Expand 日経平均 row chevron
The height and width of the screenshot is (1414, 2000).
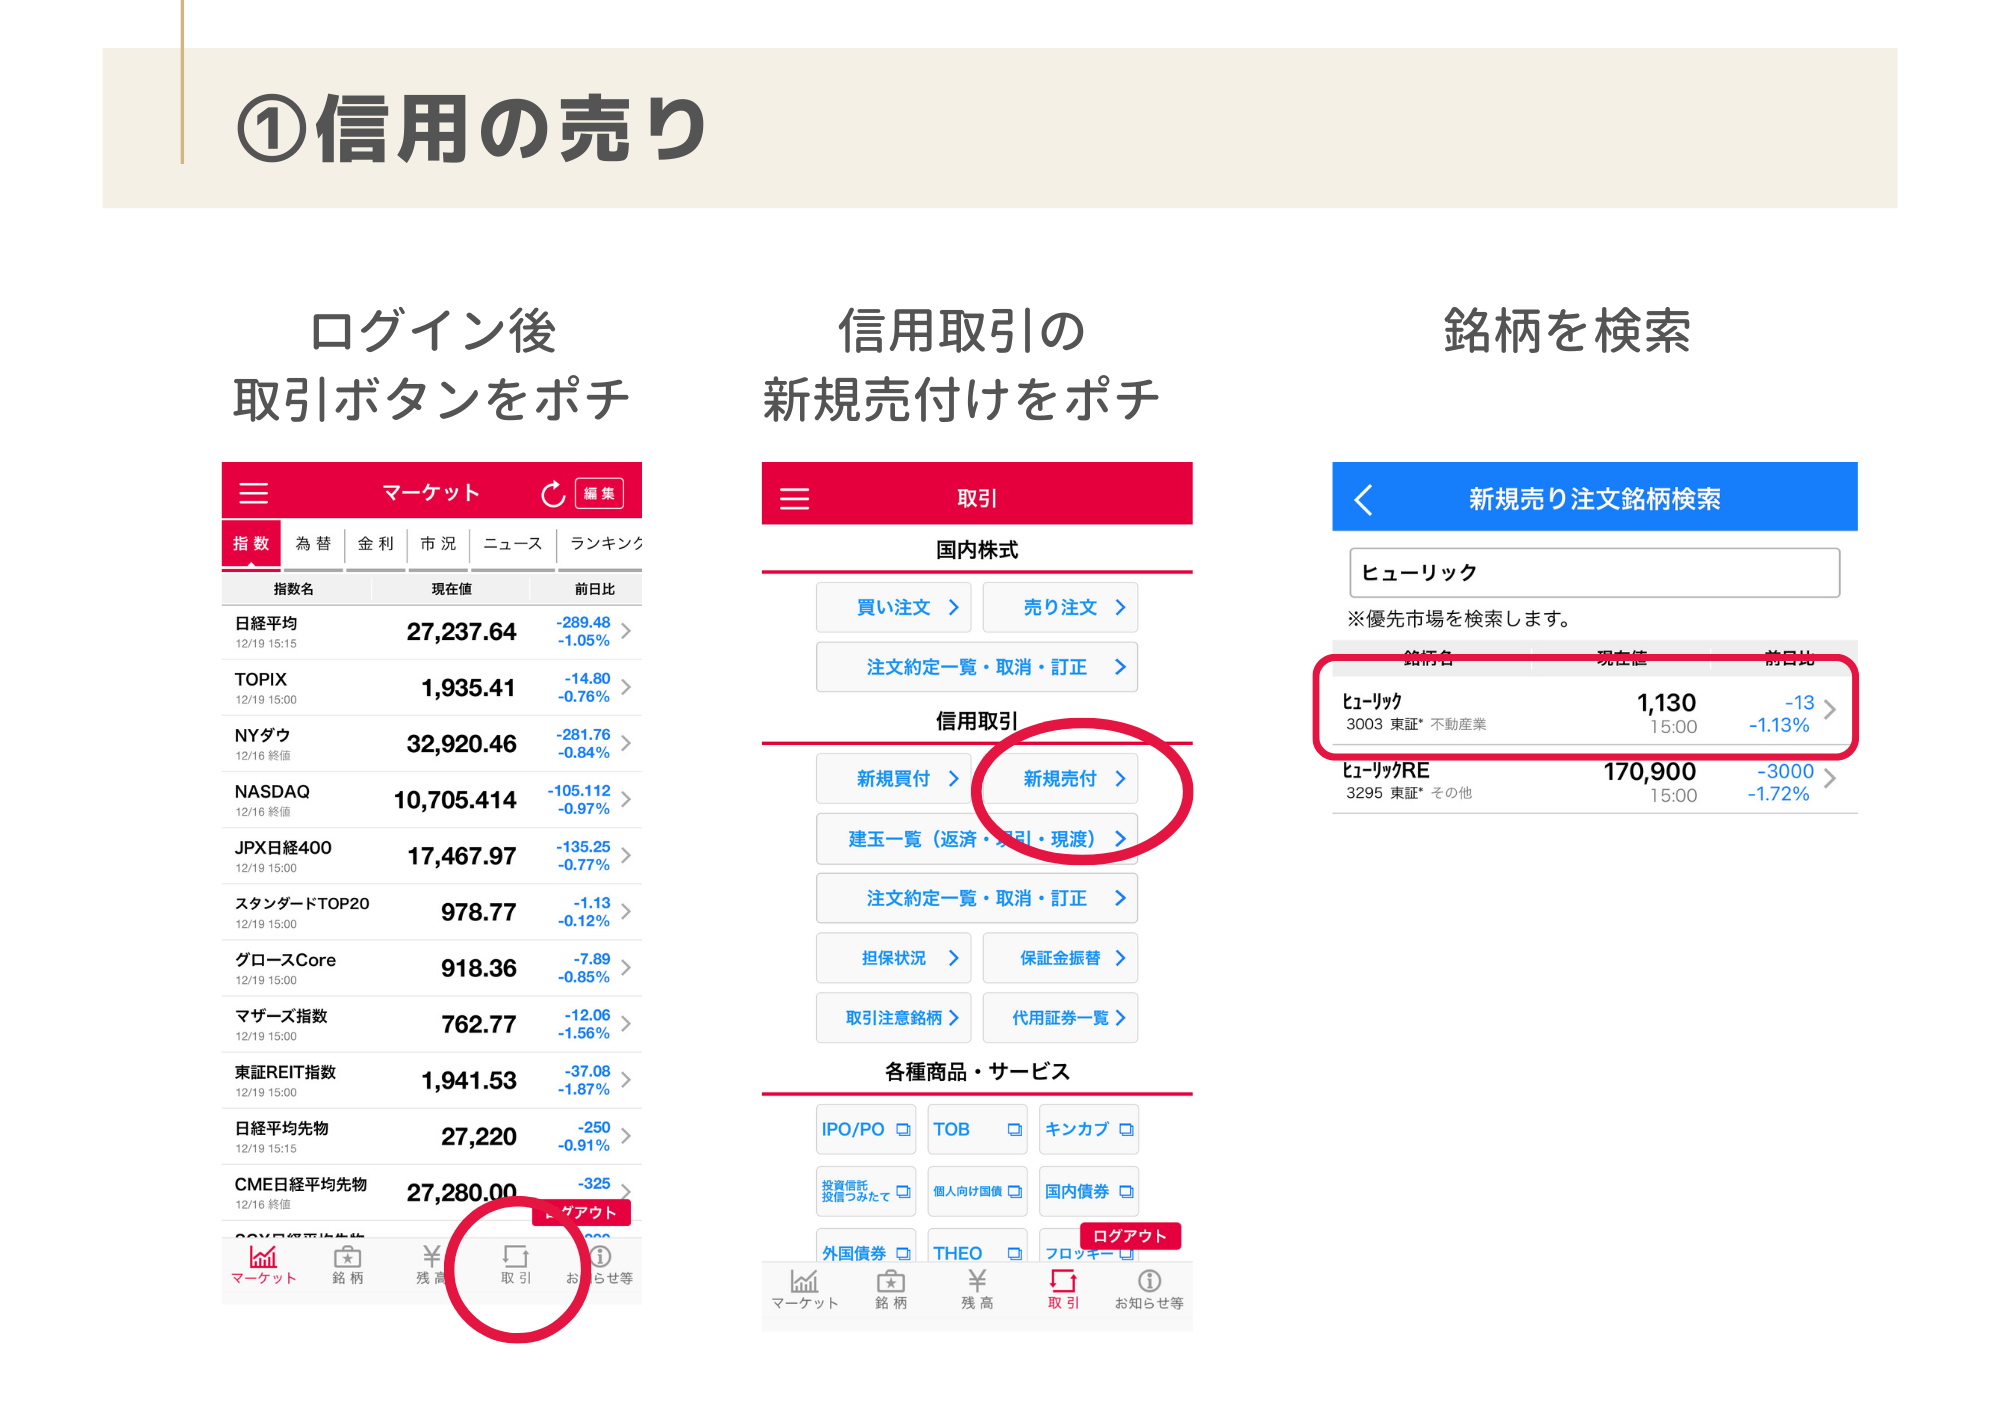pos(626,631)
